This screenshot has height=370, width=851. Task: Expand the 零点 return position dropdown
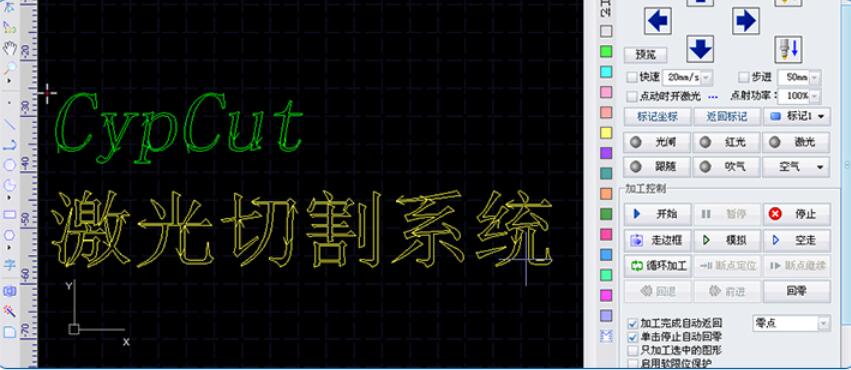[824, 324]
